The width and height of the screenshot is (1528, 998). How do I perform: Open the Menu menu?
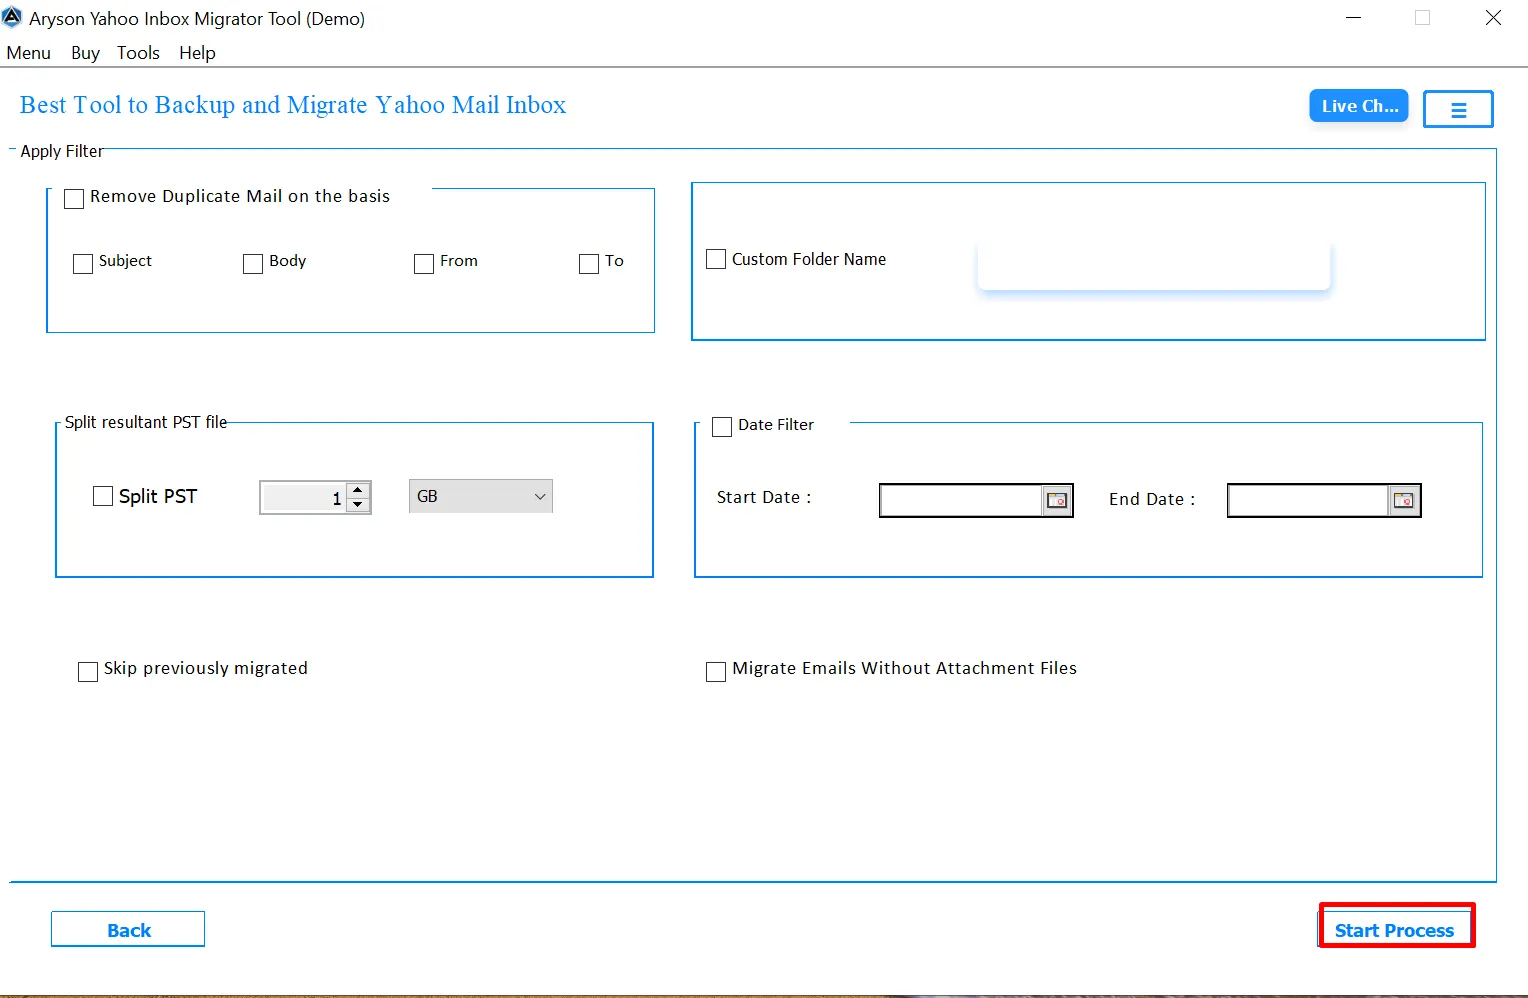pyautogui.click(x=29, y=53)
